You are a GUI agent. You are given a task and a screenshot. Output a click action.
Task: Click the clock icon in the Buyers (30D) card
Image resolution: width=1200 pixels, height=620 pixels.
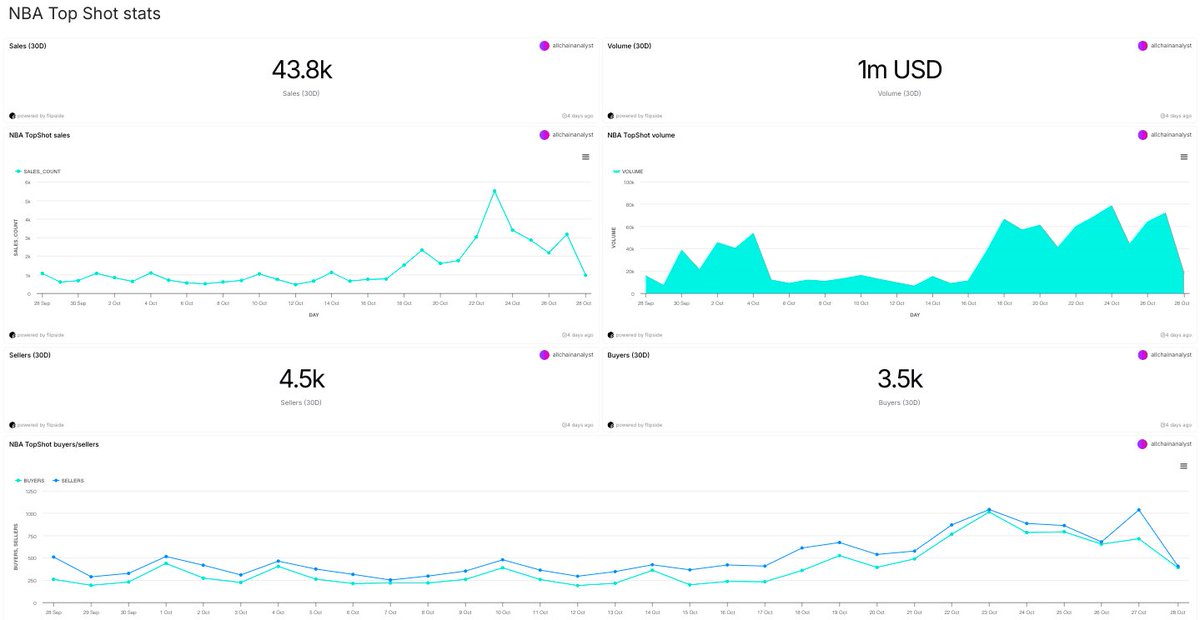pyautogui.click(x=1163, y=424)
